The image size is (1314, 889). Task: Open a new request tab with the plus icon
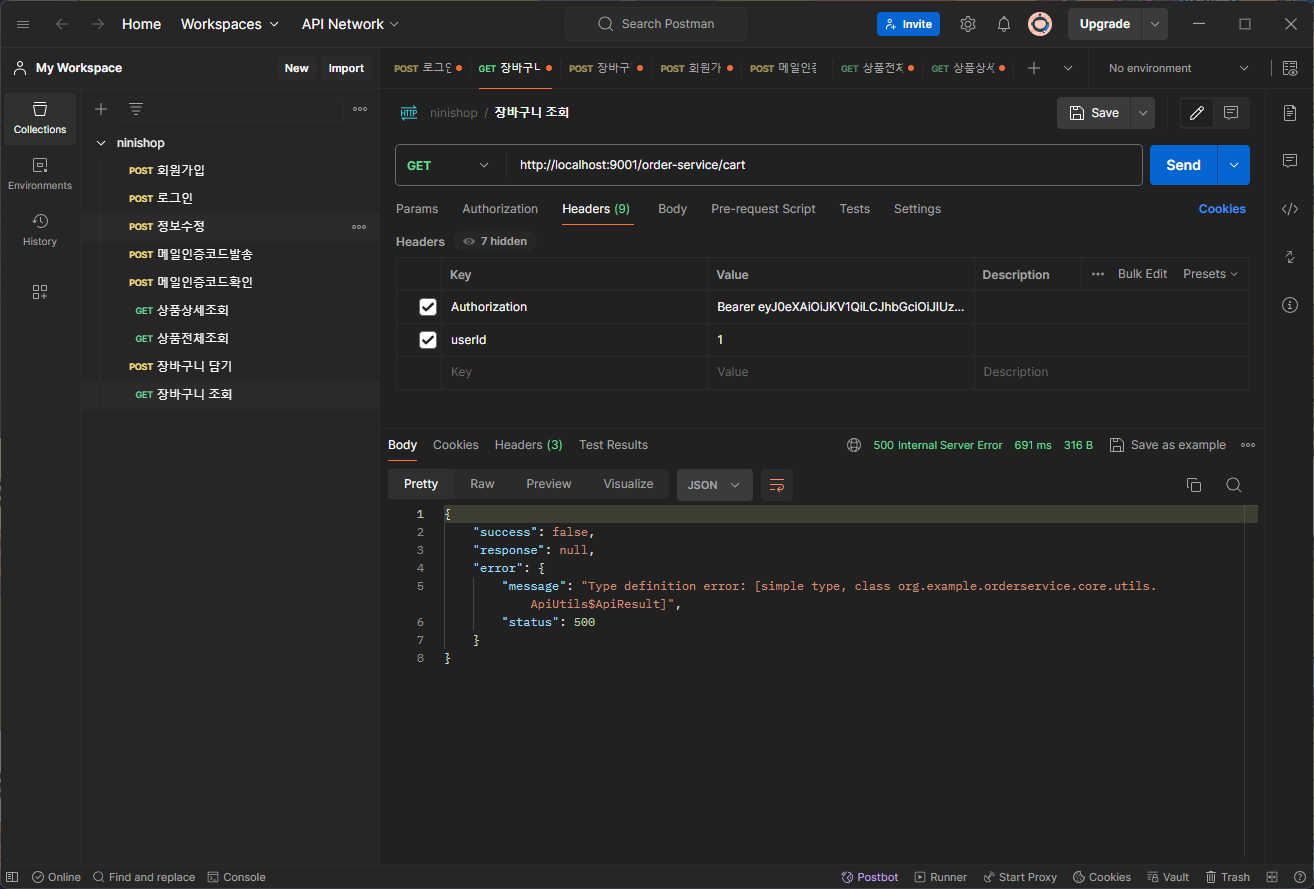1034,68
